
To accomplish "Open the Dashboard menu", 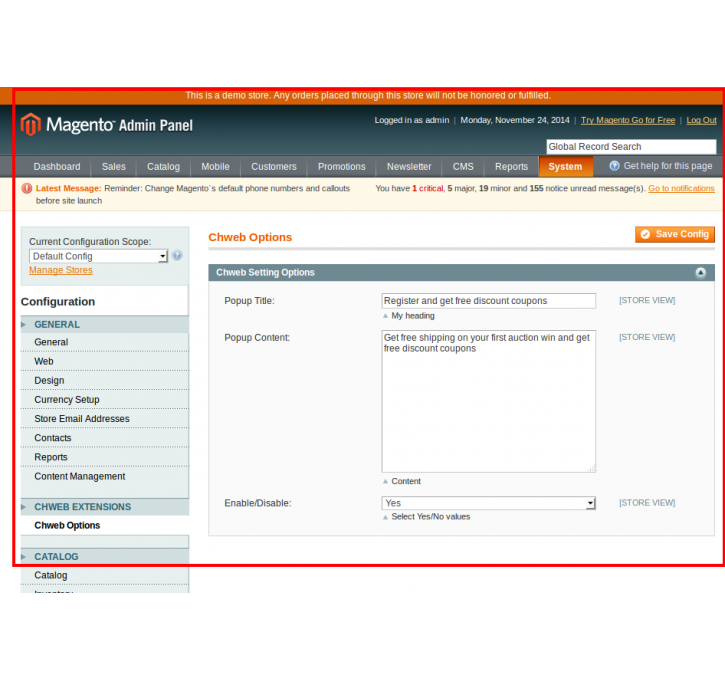I will (x=57, y=166).
